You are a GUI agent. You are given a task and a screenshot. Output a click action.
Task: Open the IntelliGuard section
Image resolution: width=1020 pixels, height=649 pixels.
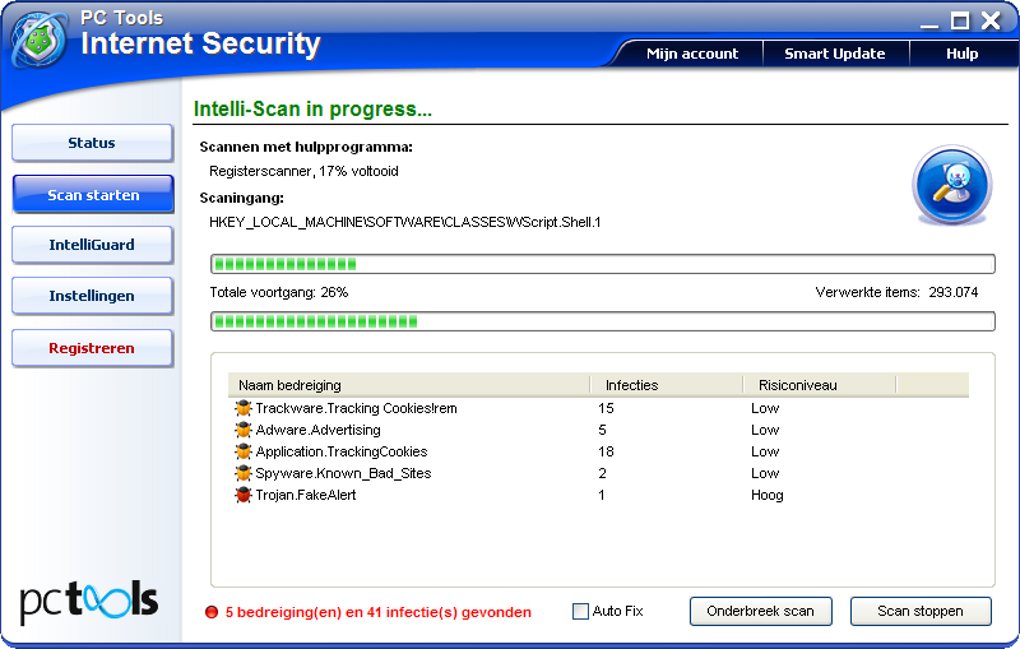click(x=92, y=245)
